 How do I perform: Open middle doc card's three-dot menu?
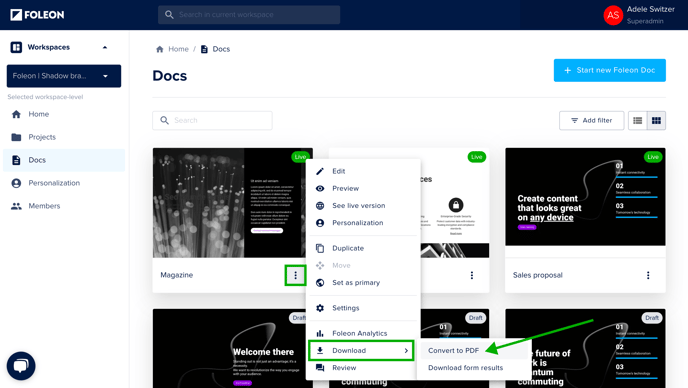coord(472,275)
